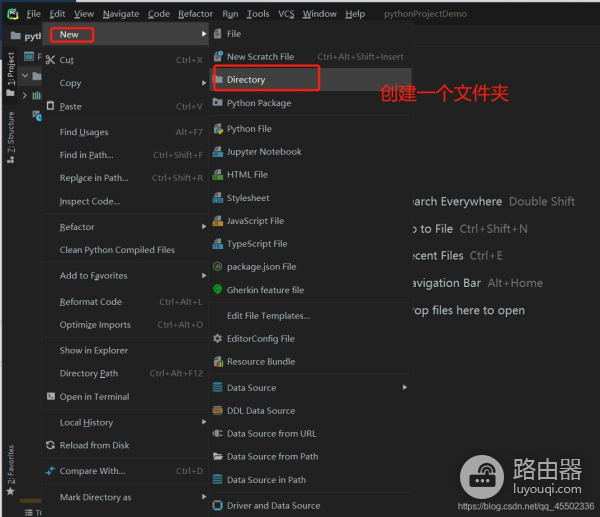Click the TypeScript File icon
Screen dimensions: 600x517
click(217, 243)
